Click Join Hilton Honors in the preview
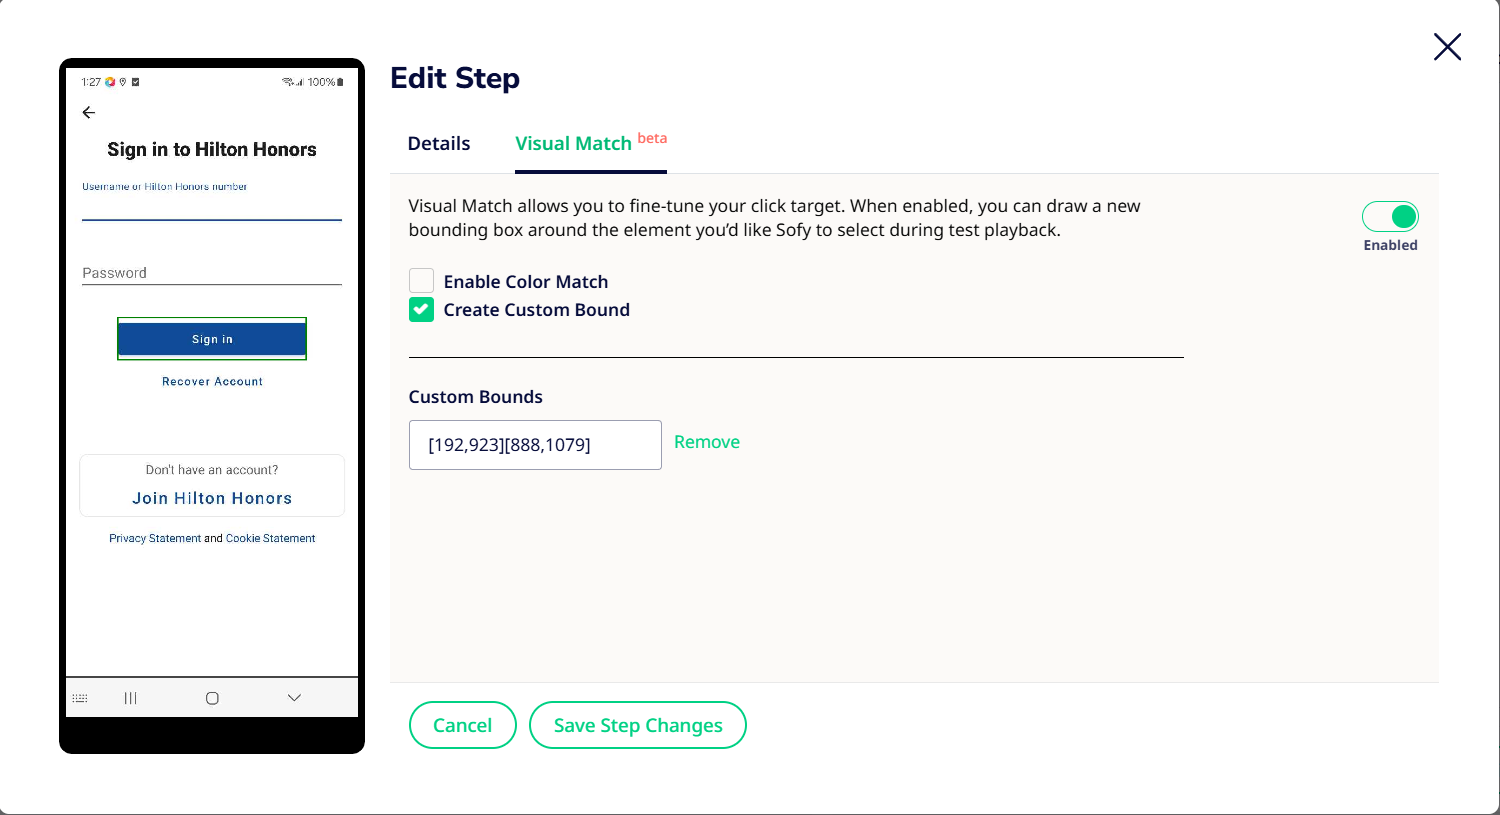The width and height of the screenshot is (1500, 815). (212, 498)
